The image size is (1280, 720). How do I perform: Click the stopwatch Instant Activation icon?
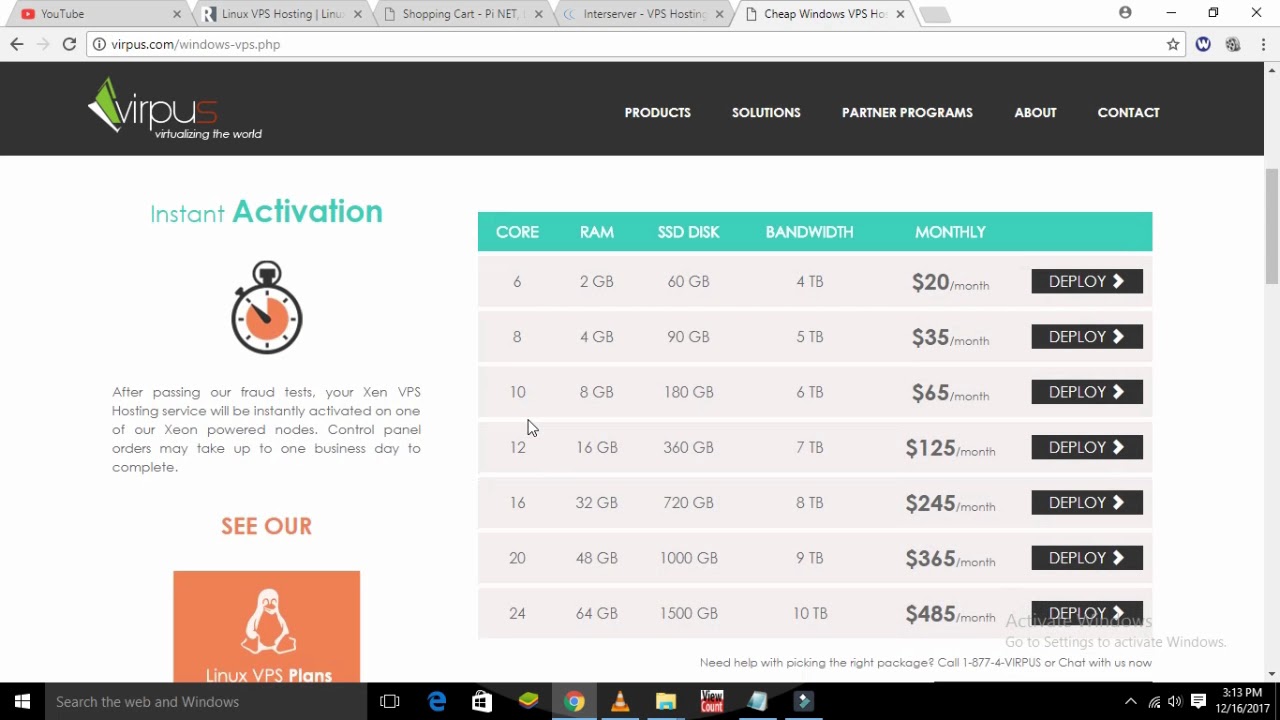pyautogui.click(x=267, y=307)
